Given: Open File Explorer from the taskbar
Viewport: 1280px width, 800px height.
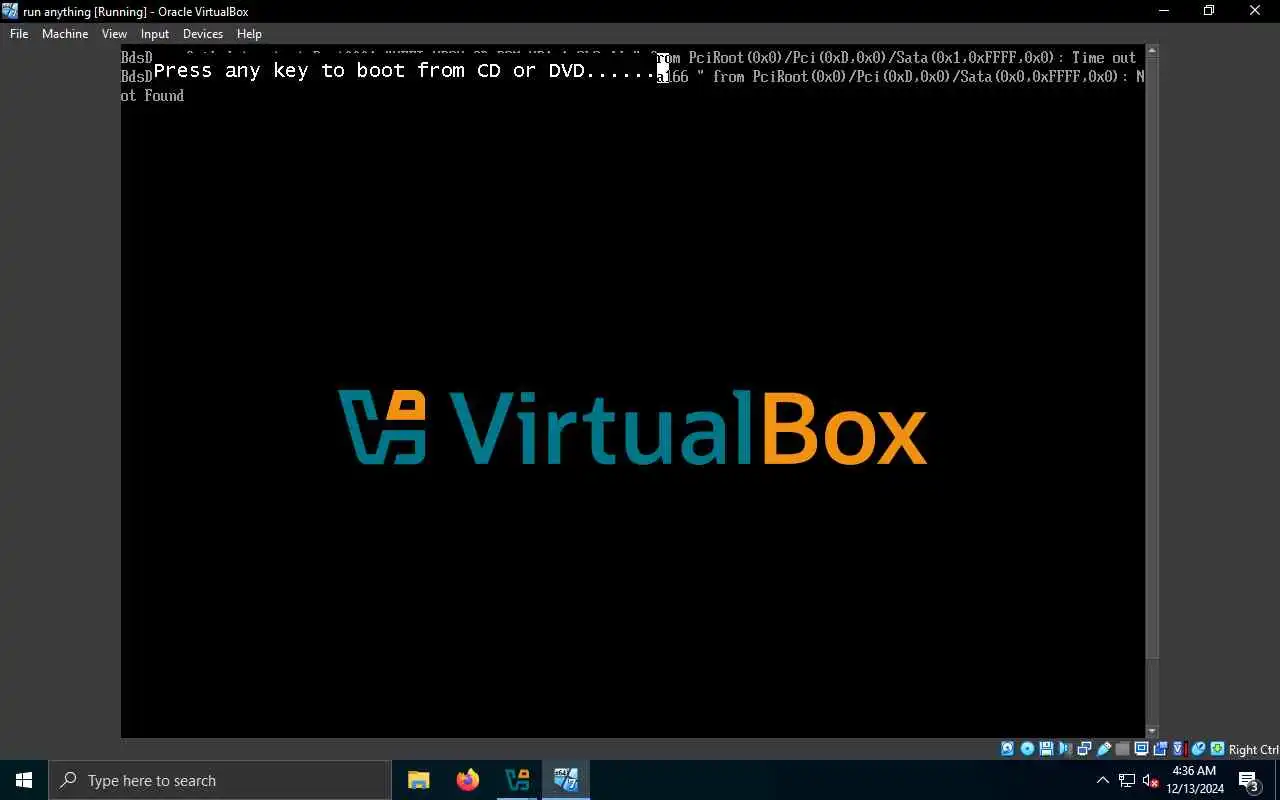Looking at the screenshot, I should coord(419,780).
